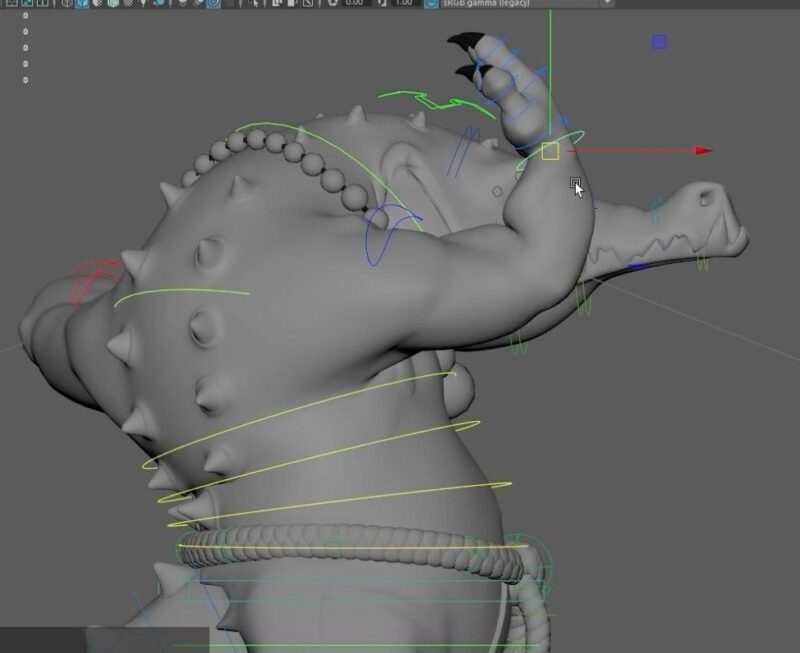Activate the isolate select icon
800x653 pixels.
pos(255,6)
